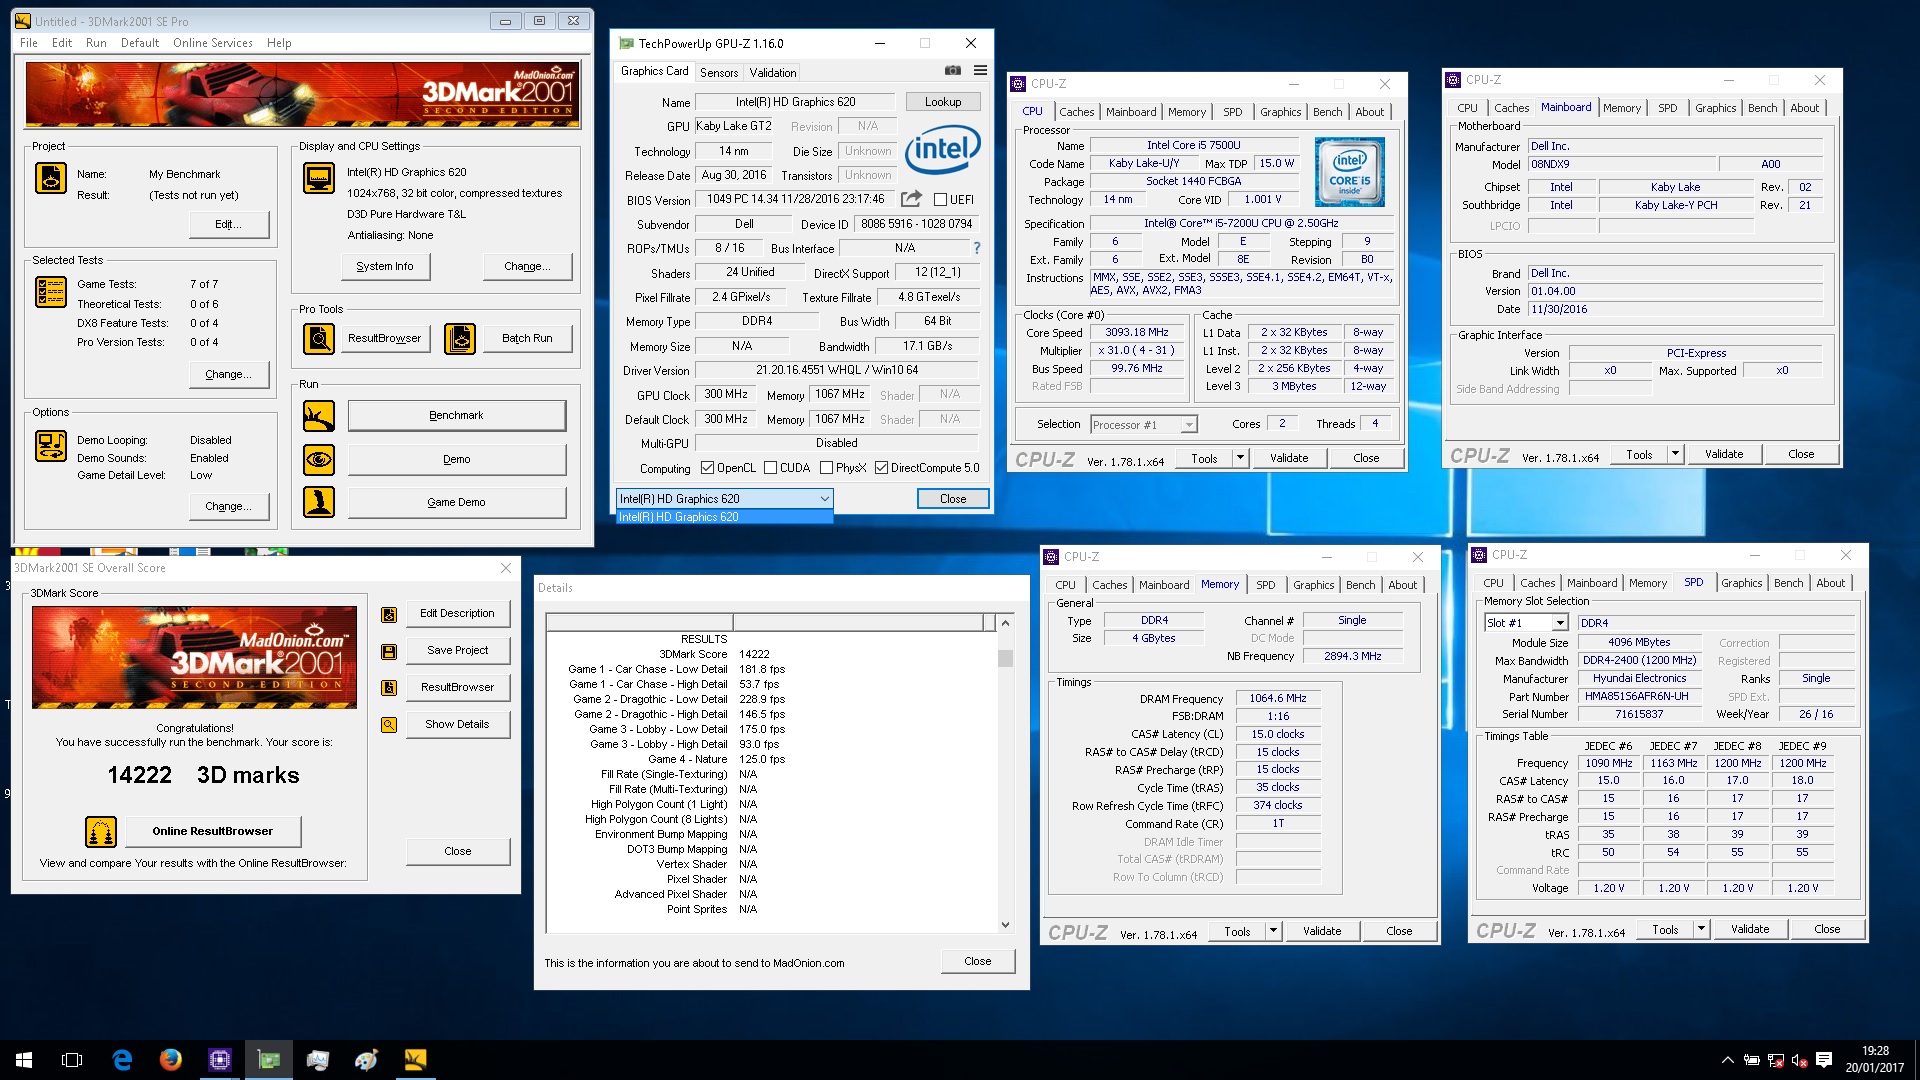The height and width of the screenshot is (1080, 1920).
Task: Toggle the UEFI checkbox in GPU-Z
Action: pos(940,200)
